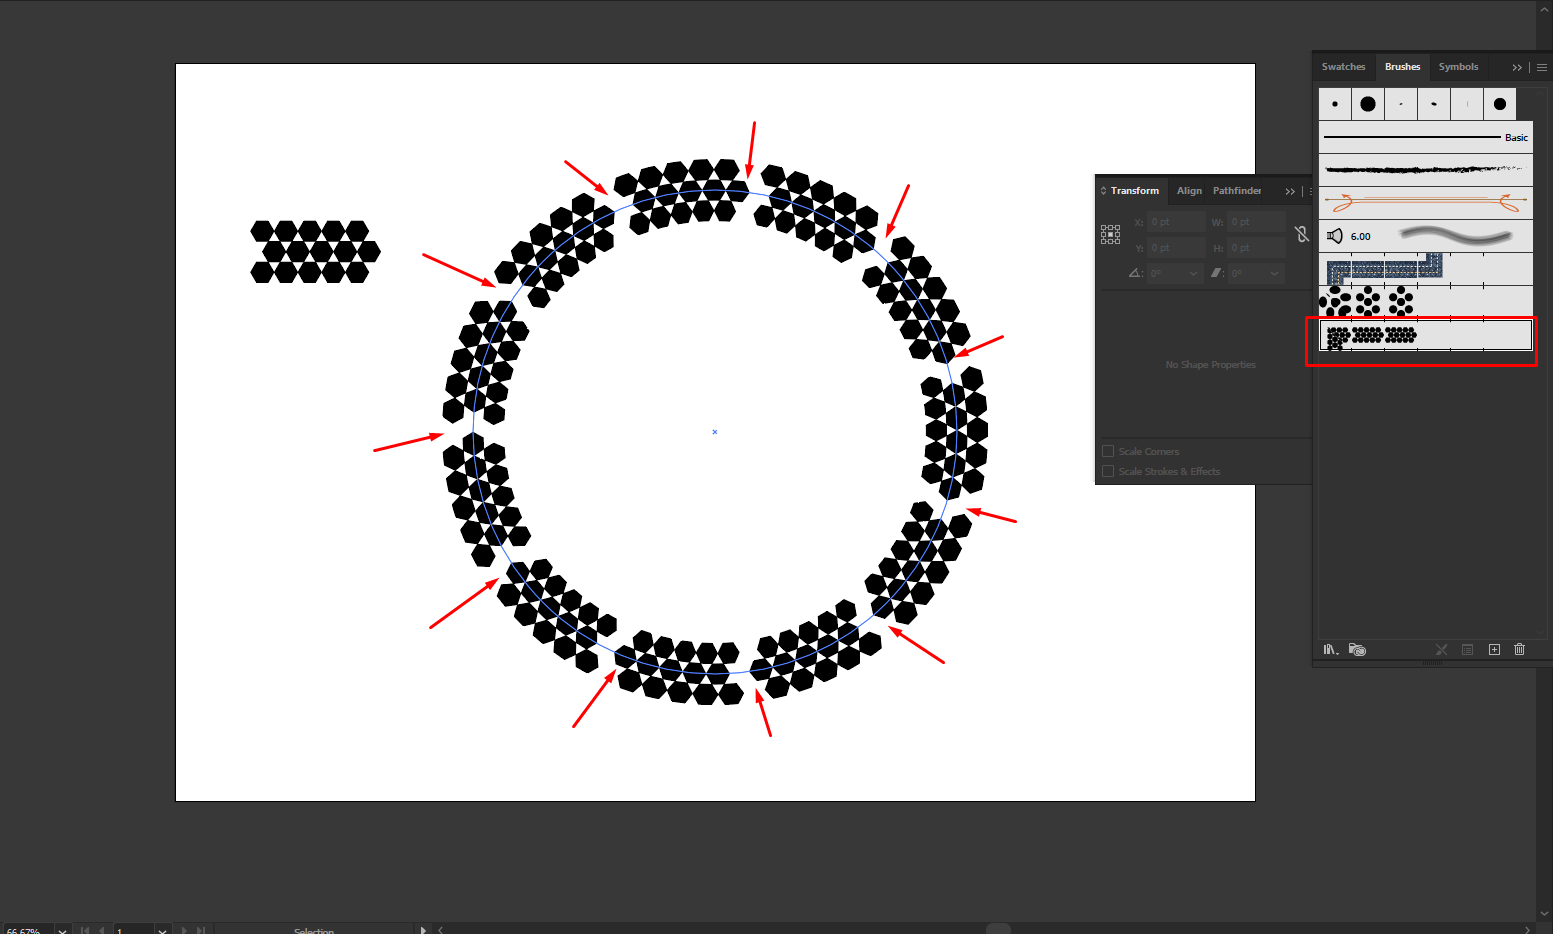This screenshot has height=934, width=1553.
Task: Create a New Brush
Action: click(1494, 649)
